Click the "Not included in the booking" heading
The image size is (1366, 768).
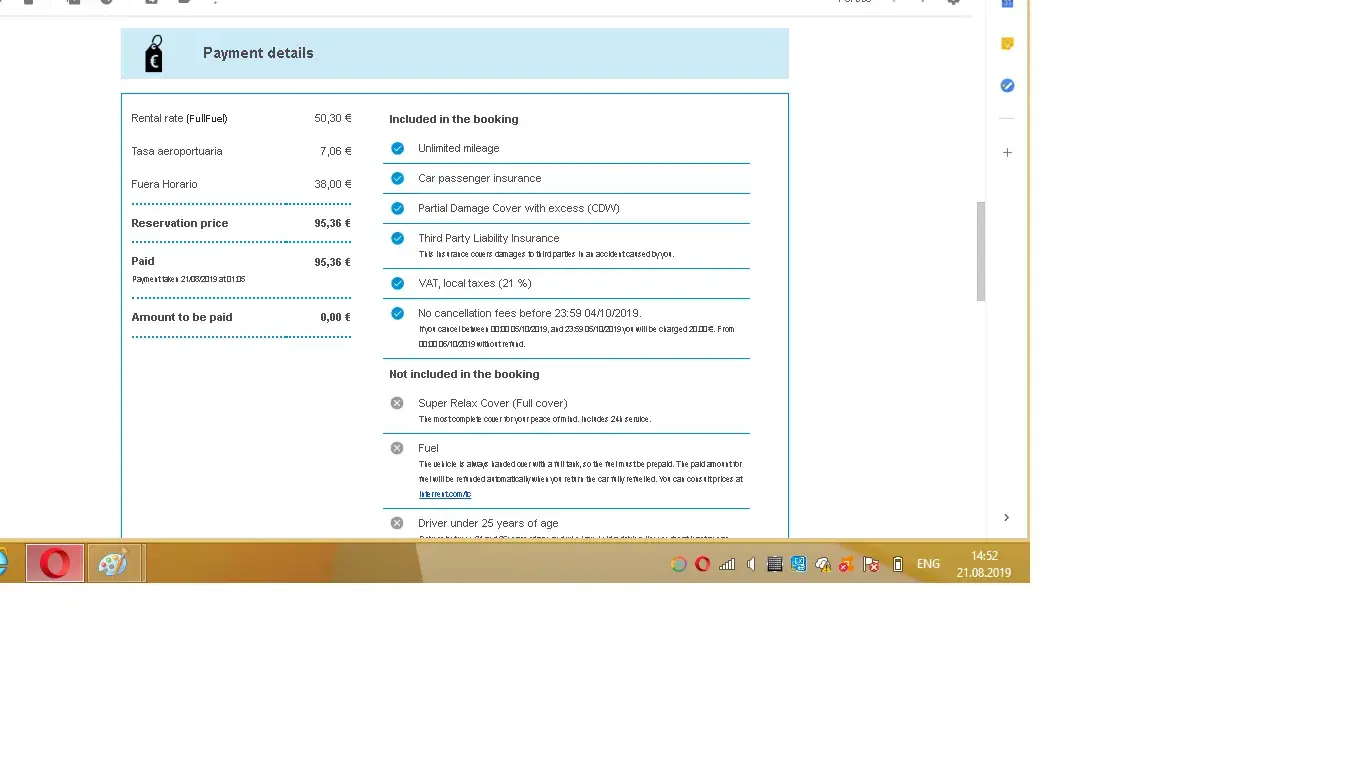pyautogui.click(x=464, y=374)
